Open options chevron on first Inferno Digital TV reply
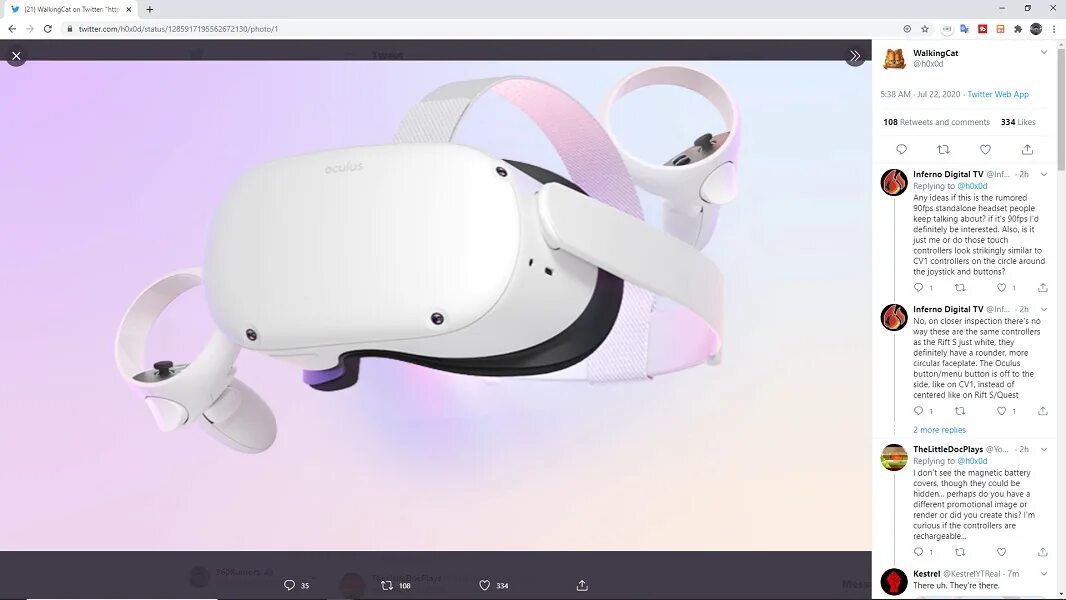 click(x=1044, y=175)
